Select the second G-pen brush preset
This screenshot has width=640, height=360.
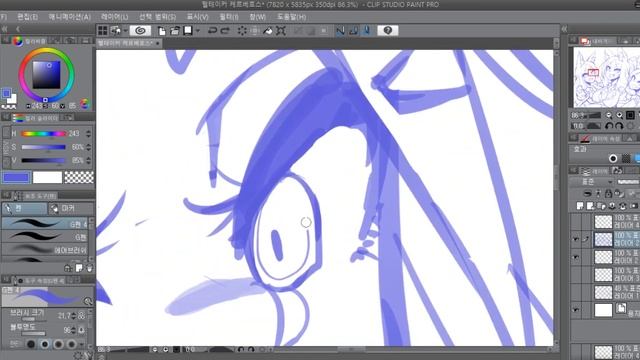click(x=45, y=236)
